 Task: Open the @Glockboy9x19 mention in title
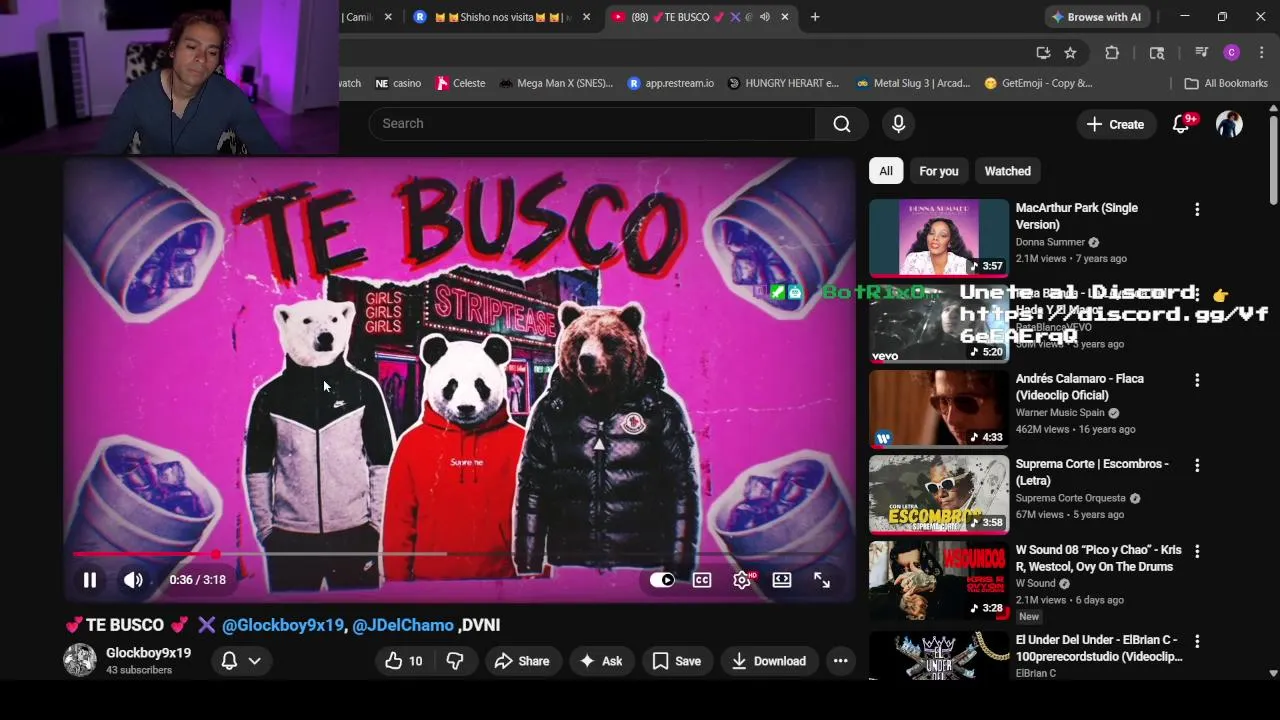click(x=283, y=625)
